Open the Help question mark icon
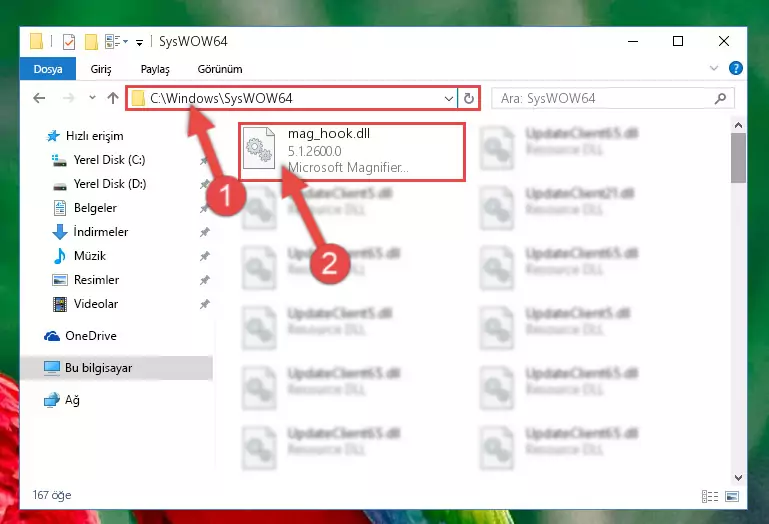 (x=736, y=68)
